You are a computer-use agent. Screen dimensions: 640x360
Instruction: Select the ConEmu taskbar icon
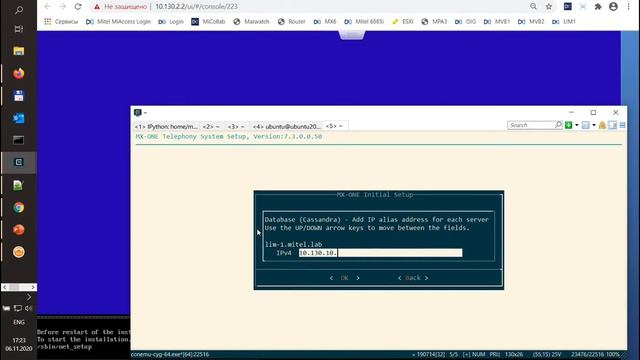[18, 162]
